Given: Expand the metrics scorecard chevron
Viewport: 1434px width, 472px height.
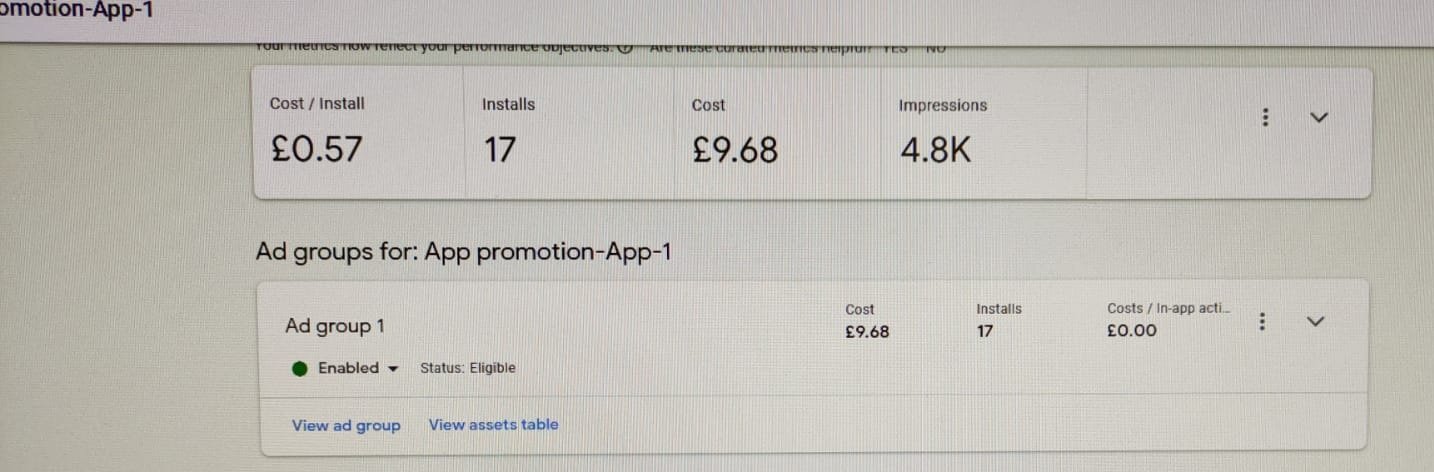Looking at the screenshot, I should pos(1319,117).
